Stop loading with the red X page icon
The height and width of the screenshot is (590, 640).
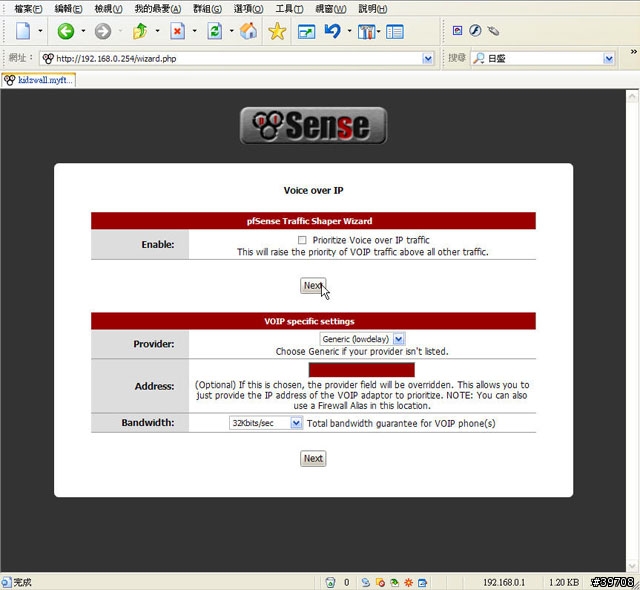pyautogui.click(x=178, y=31)
